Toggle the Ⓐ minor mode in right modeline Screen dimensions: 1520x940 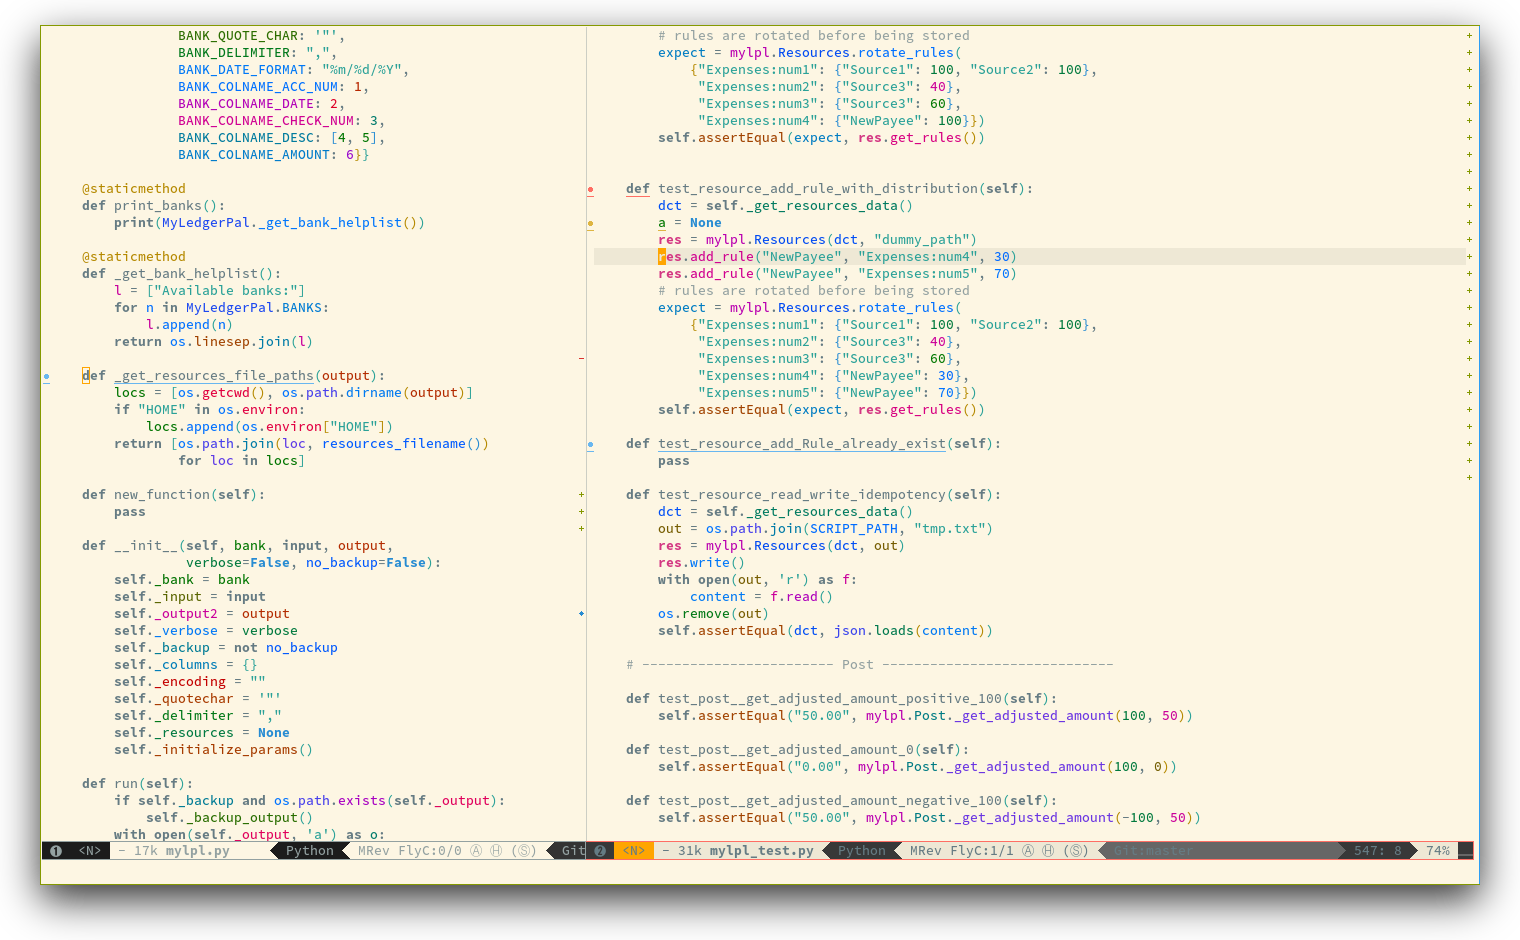click(x=1028, y=851)
